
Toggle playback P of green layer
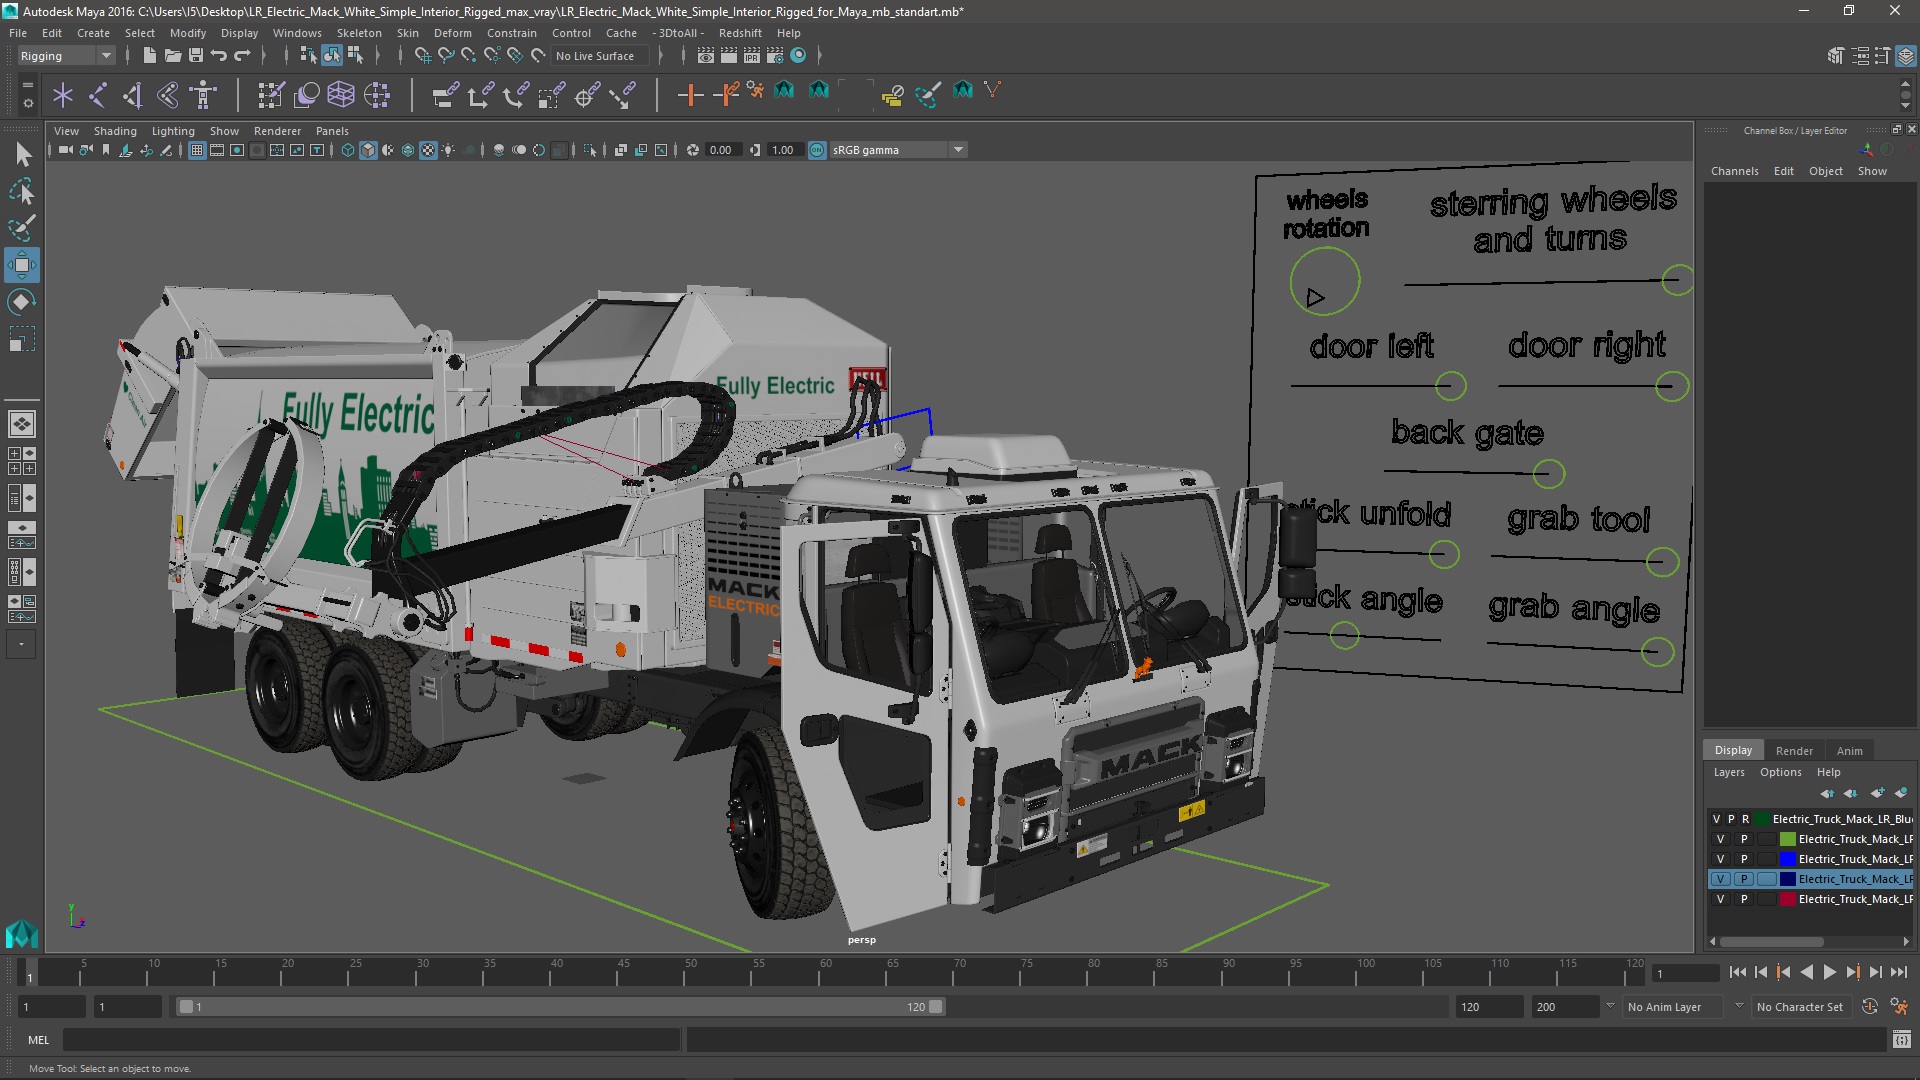click(x=1744, y=839)
